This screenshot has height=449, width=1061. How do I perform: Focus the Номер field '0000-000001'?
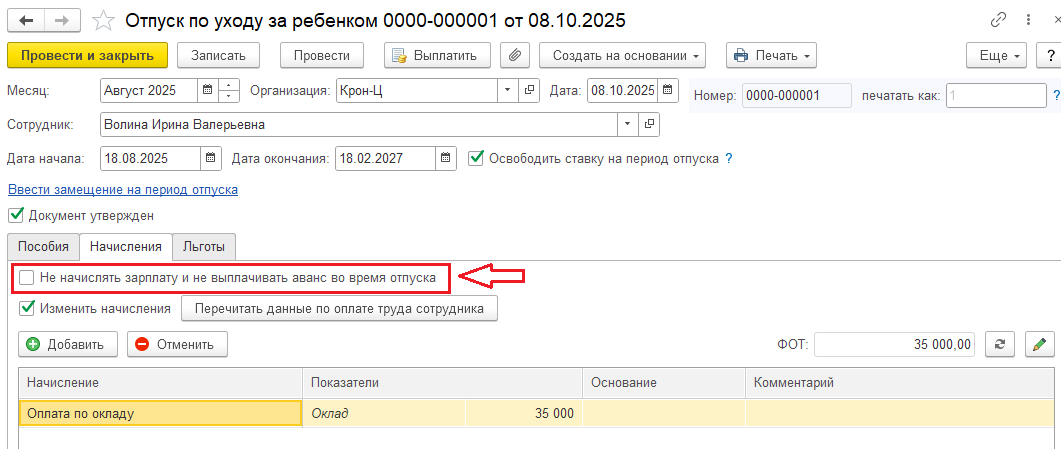pyautogui.click(x=797, y=96)
